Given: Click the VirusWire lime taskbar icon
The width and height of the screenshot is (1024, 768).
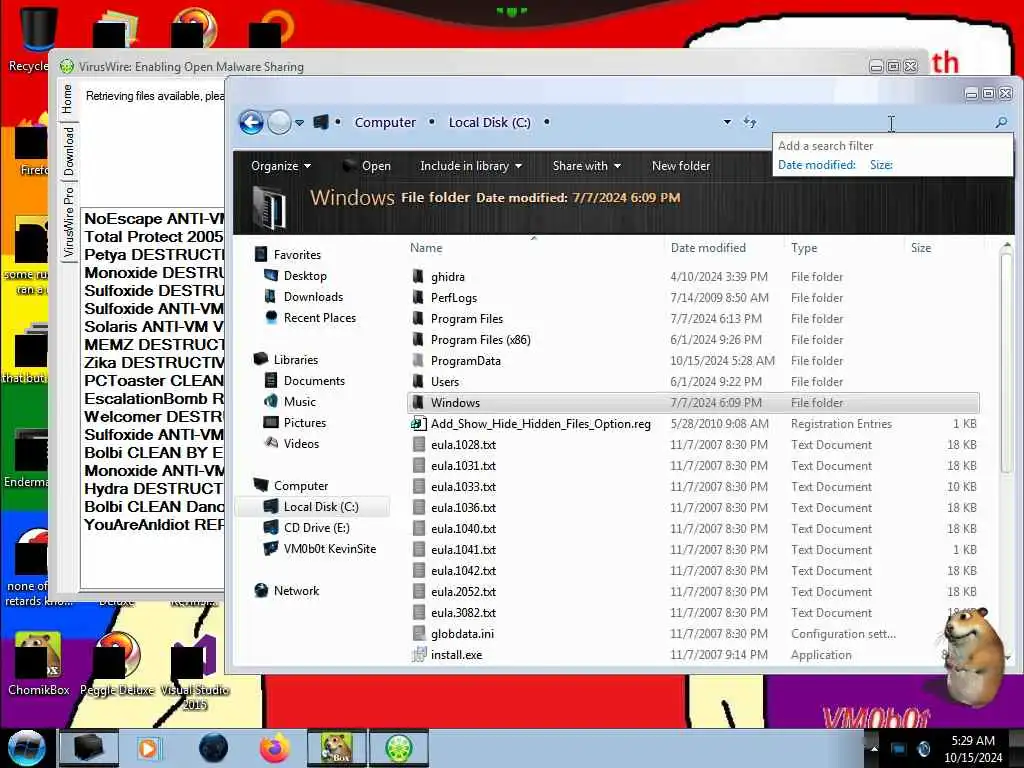Looking at the screenshot, I should coord(399,748).
